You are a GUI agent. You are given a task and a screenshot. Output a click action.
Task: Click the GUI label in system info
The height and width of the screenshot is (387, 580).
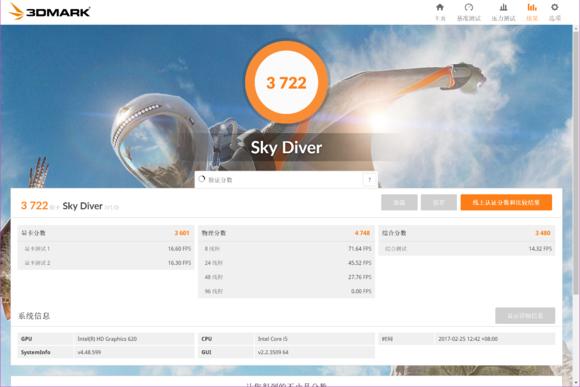206,352
